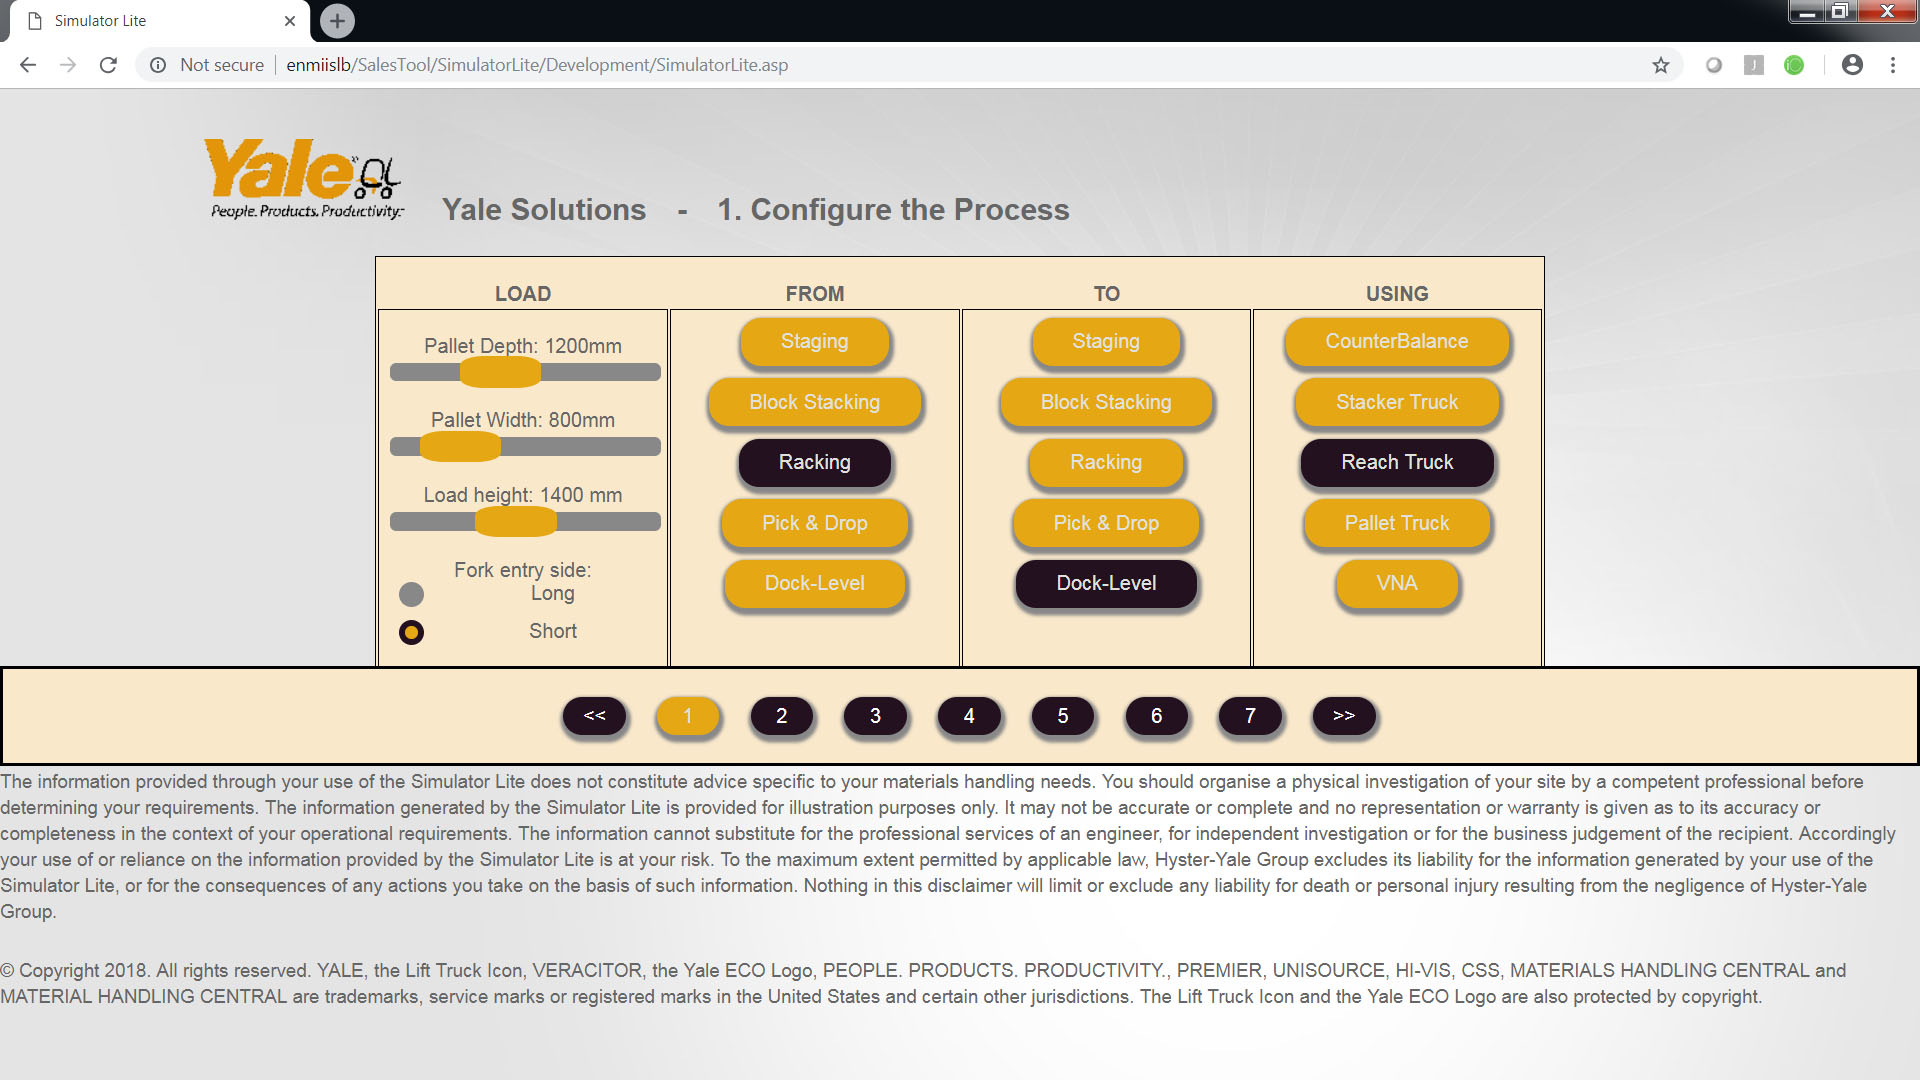Screen dimensions: 1920x1080
Task: Select Short fork entry side
Action: click(411, 632)
